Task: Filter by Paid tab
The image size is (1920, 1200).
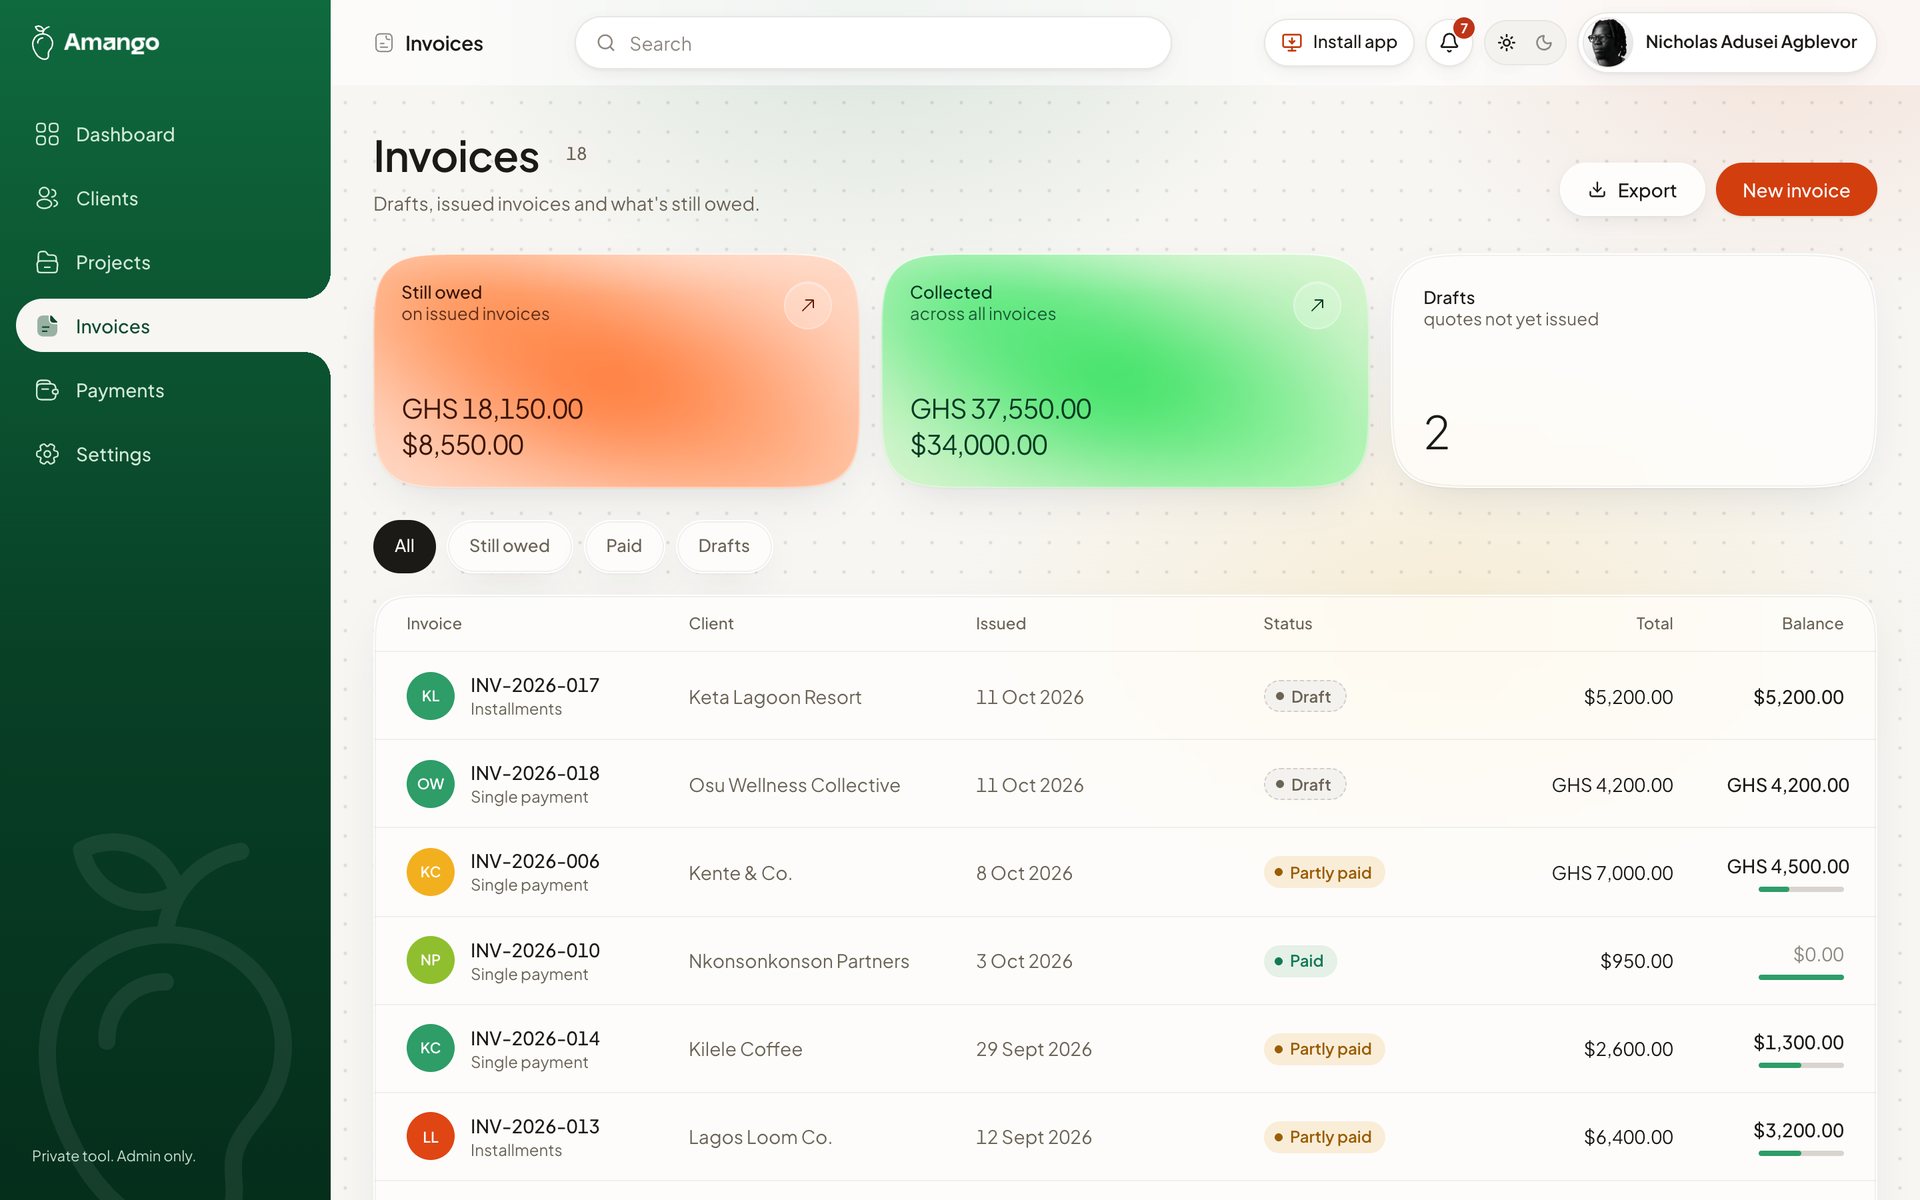Action: pos(624,546)
